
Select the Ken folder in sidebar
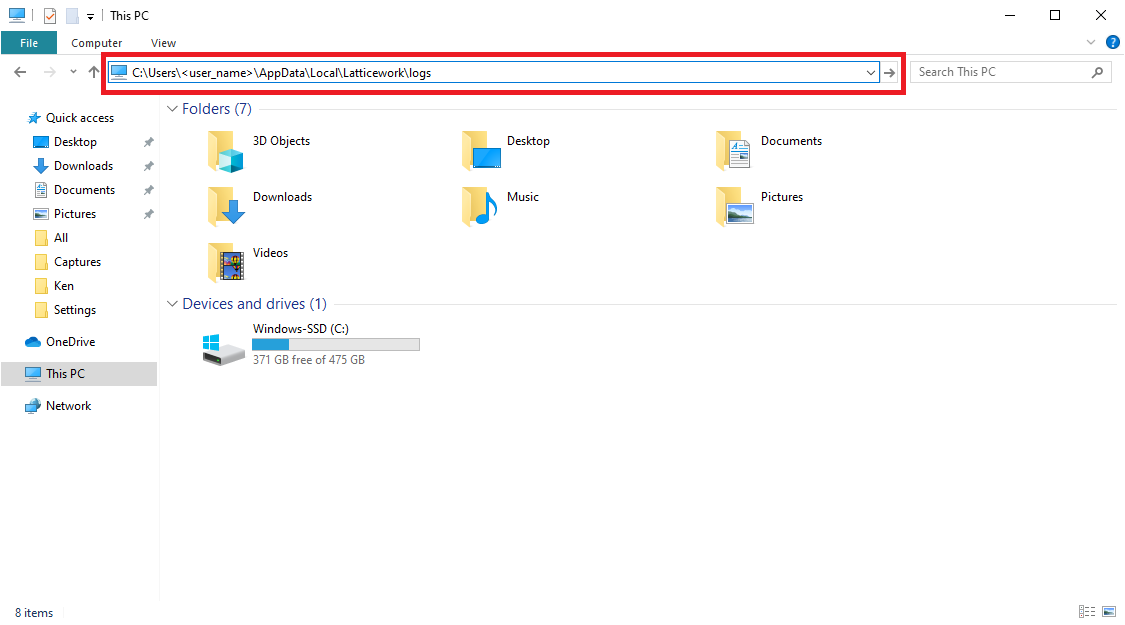64,286
